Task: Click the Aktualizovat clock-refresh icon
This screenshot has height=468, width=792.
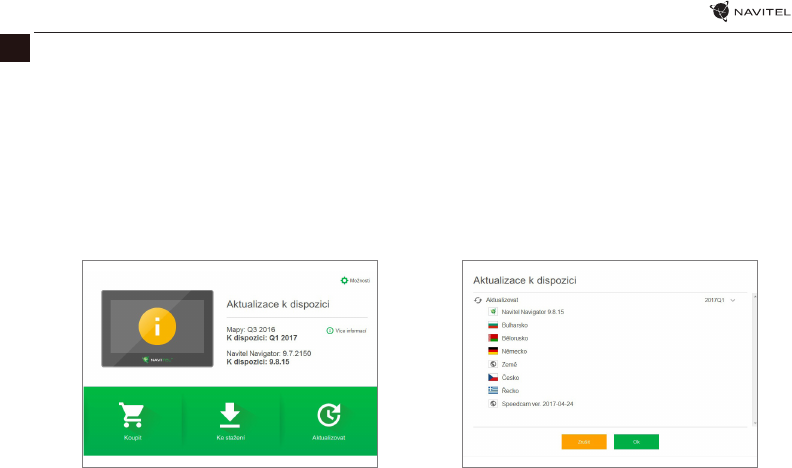Action: coord(329,415)
